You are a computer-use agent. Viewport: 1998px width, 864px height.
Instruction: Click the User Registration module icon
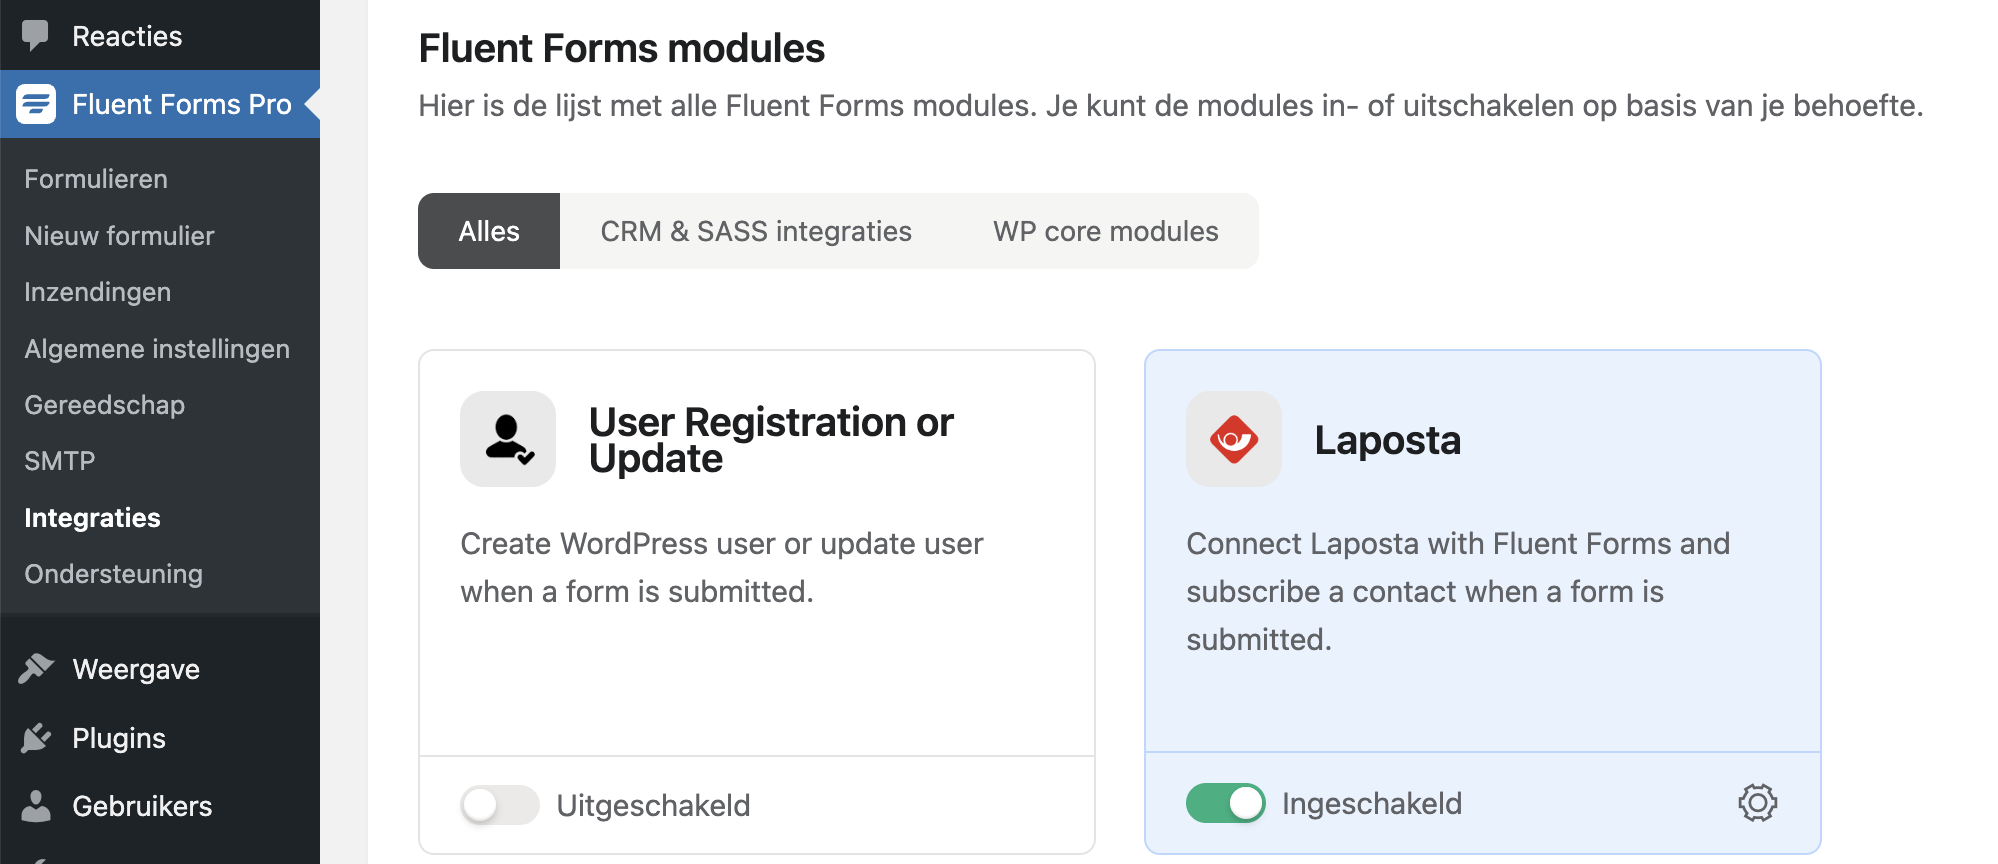click(508, 439)
